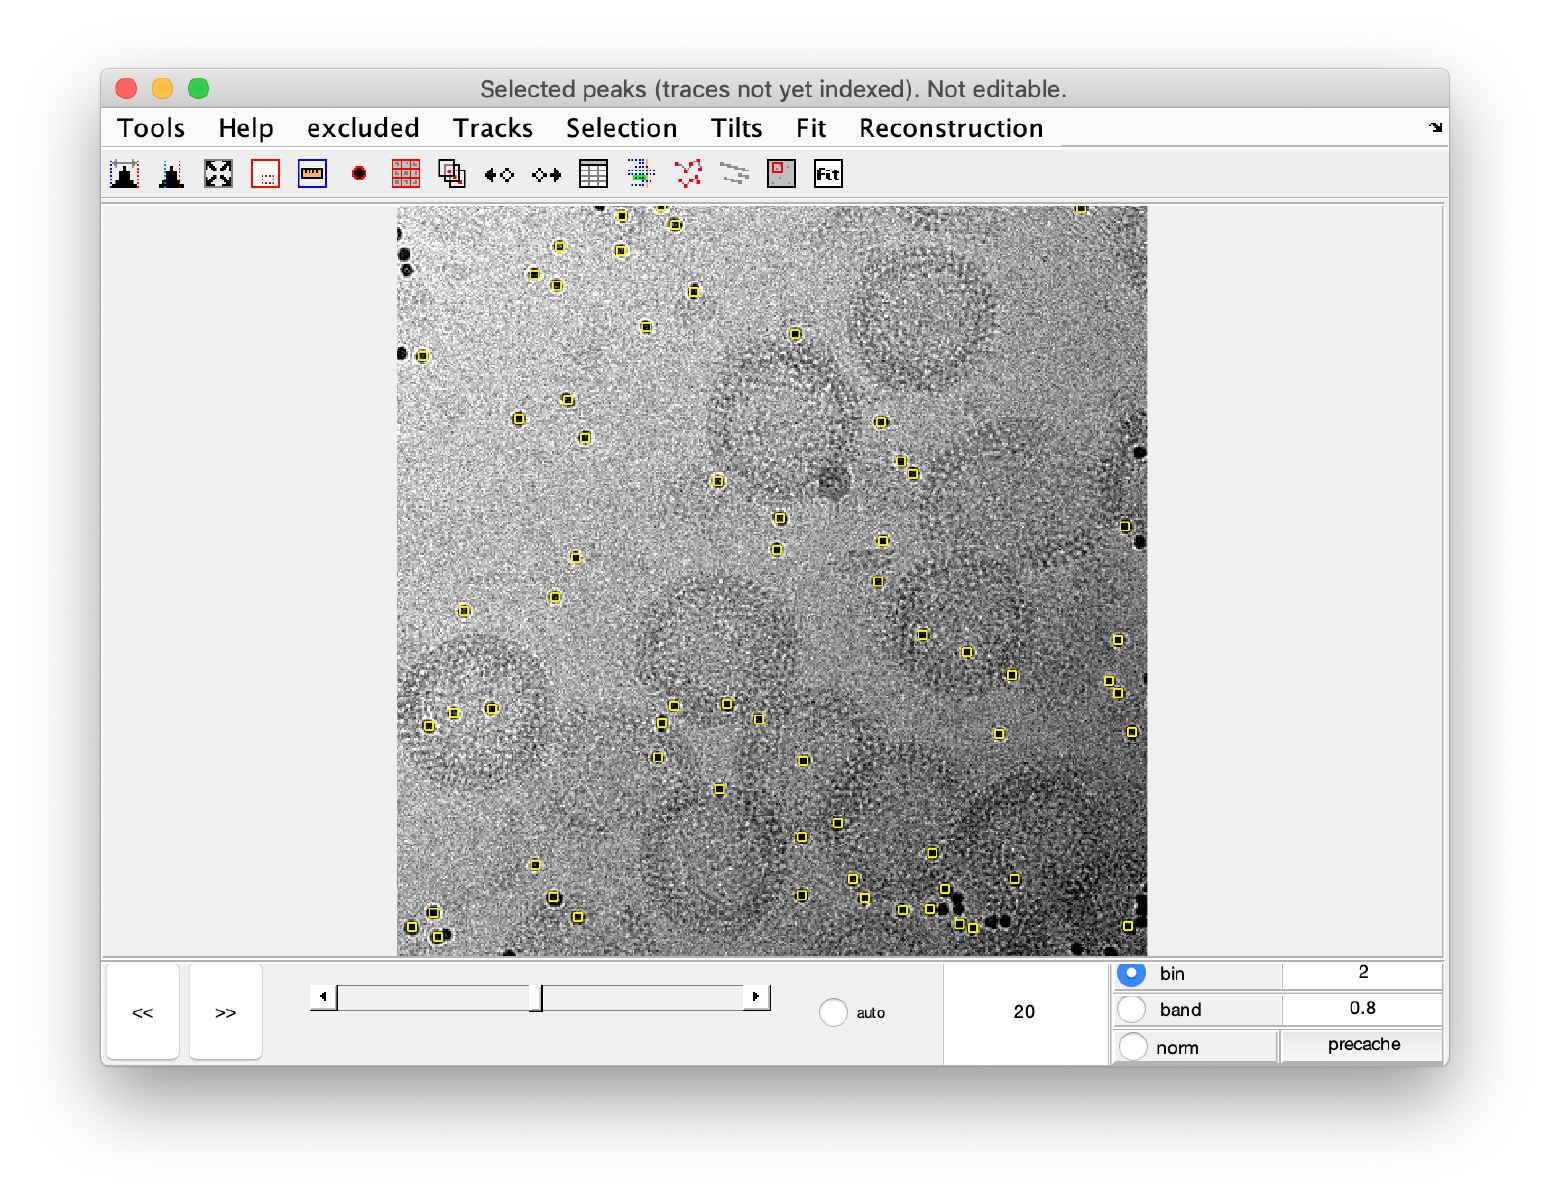
Task: Turn on the auto toggle
Action: 833,1012
